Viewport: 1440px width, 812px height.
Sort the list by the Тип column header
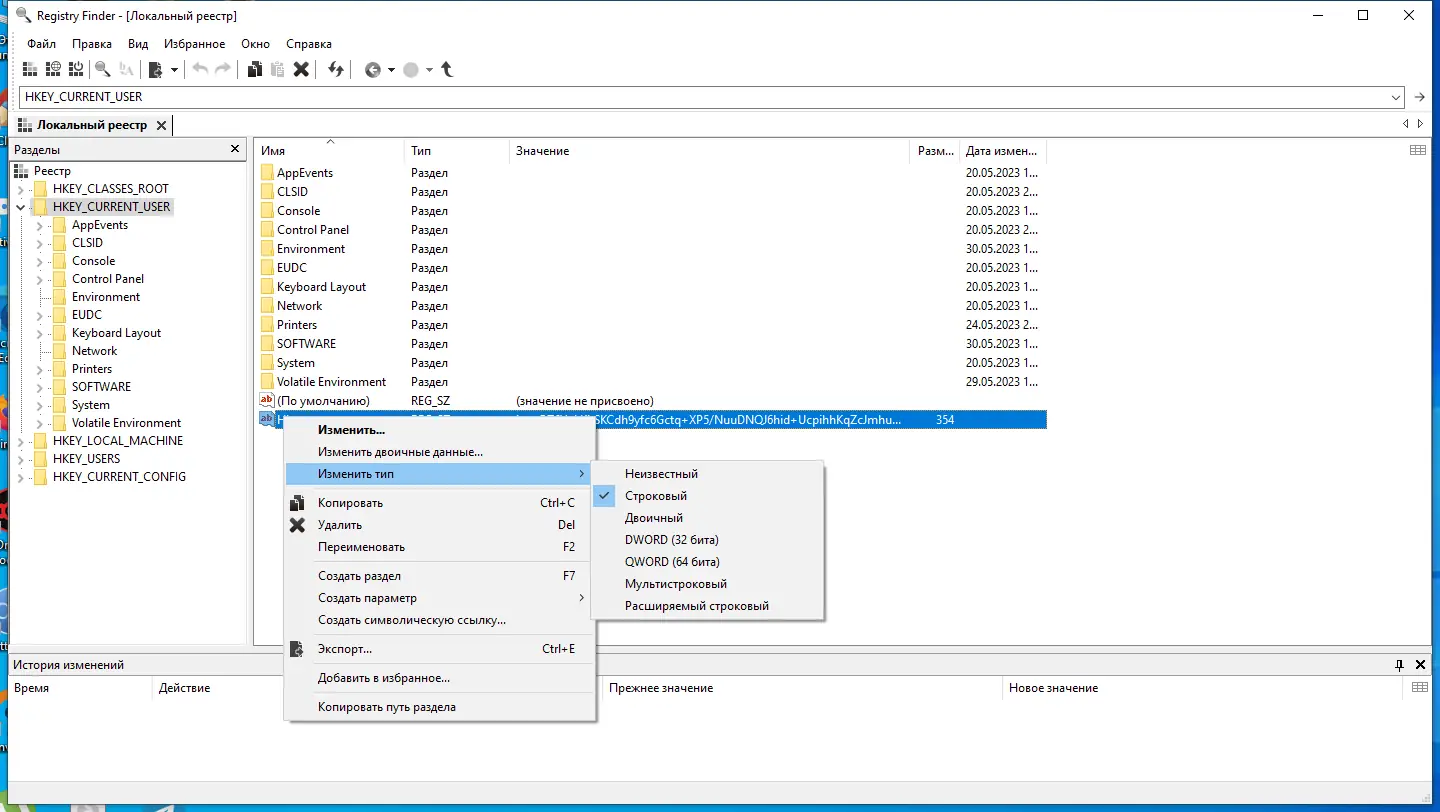pos(457,151)
